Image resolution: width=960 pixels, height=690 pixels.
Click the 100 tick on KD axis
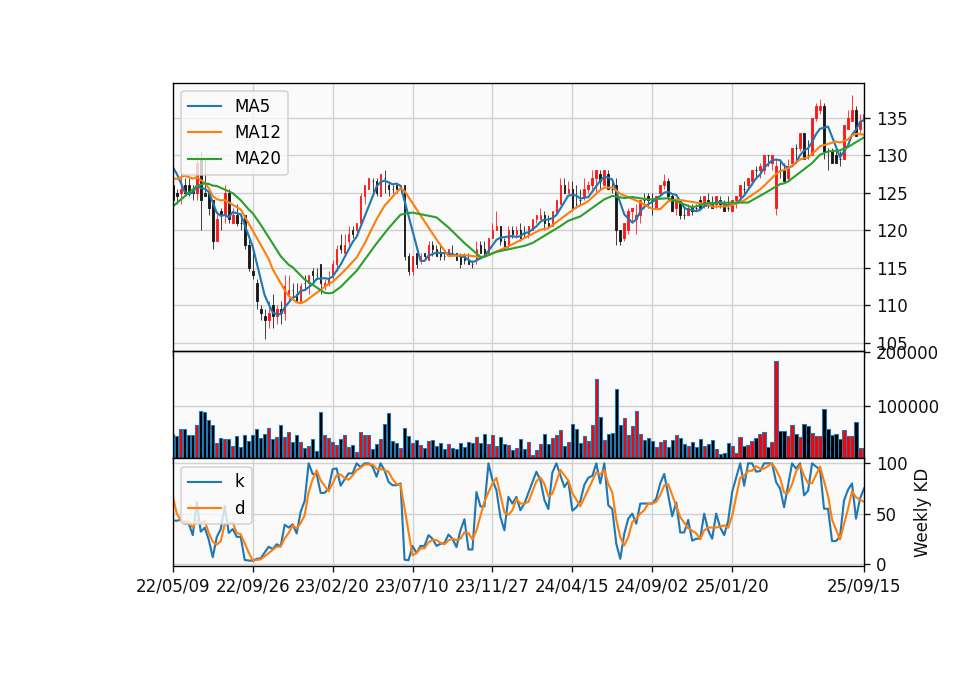tap(892, 464)
